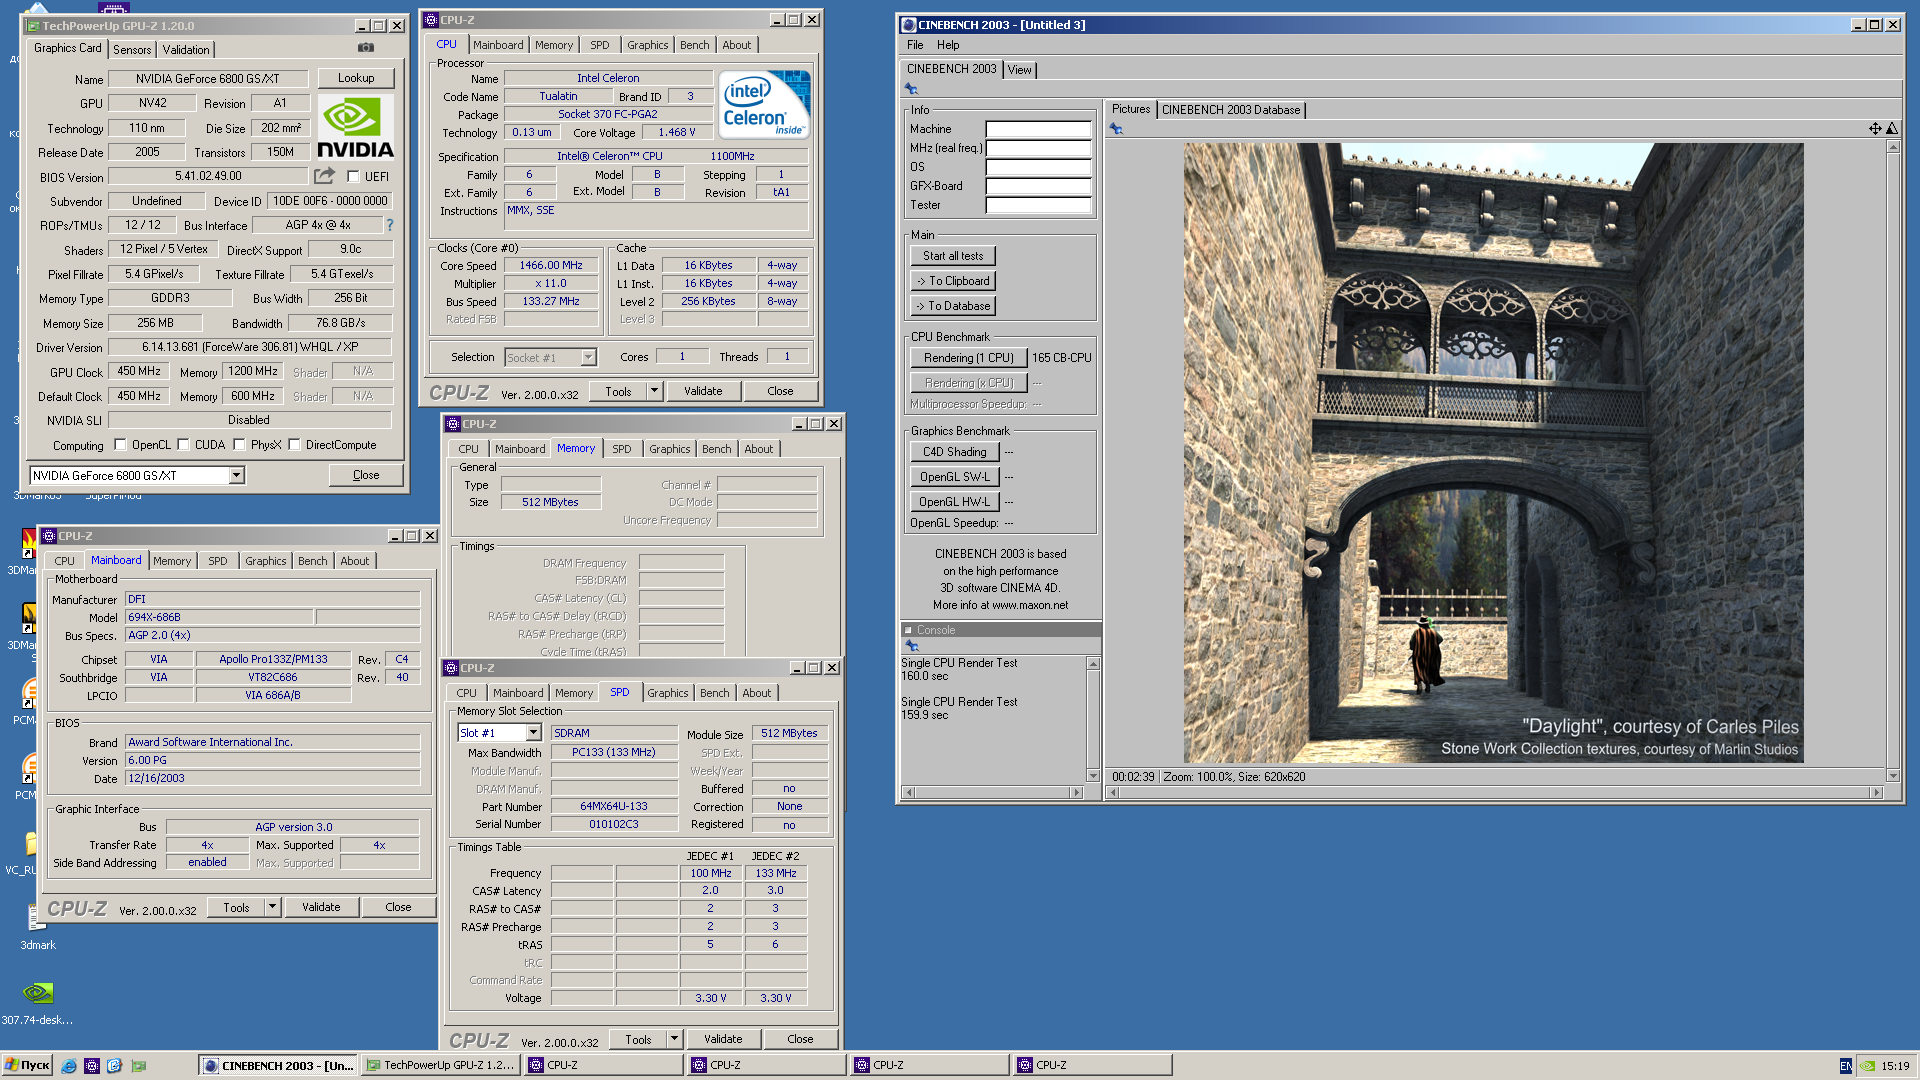Click the CINEBENCH window title bar icon

pyautogui.click(x=908, y=25)
